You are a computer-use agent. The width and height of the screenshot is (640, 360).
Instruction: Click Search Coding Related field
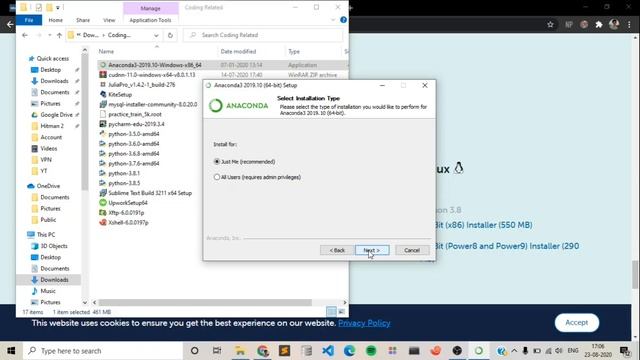point(263,35)
